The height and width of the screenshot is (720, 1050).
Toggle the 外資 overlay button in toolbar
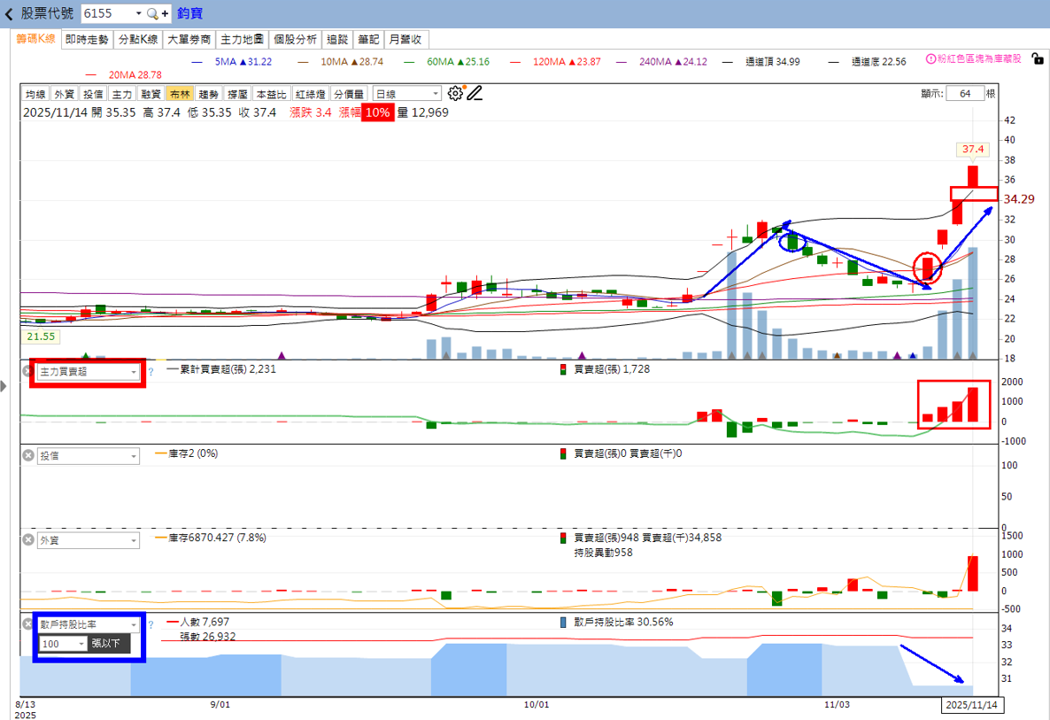64,94
